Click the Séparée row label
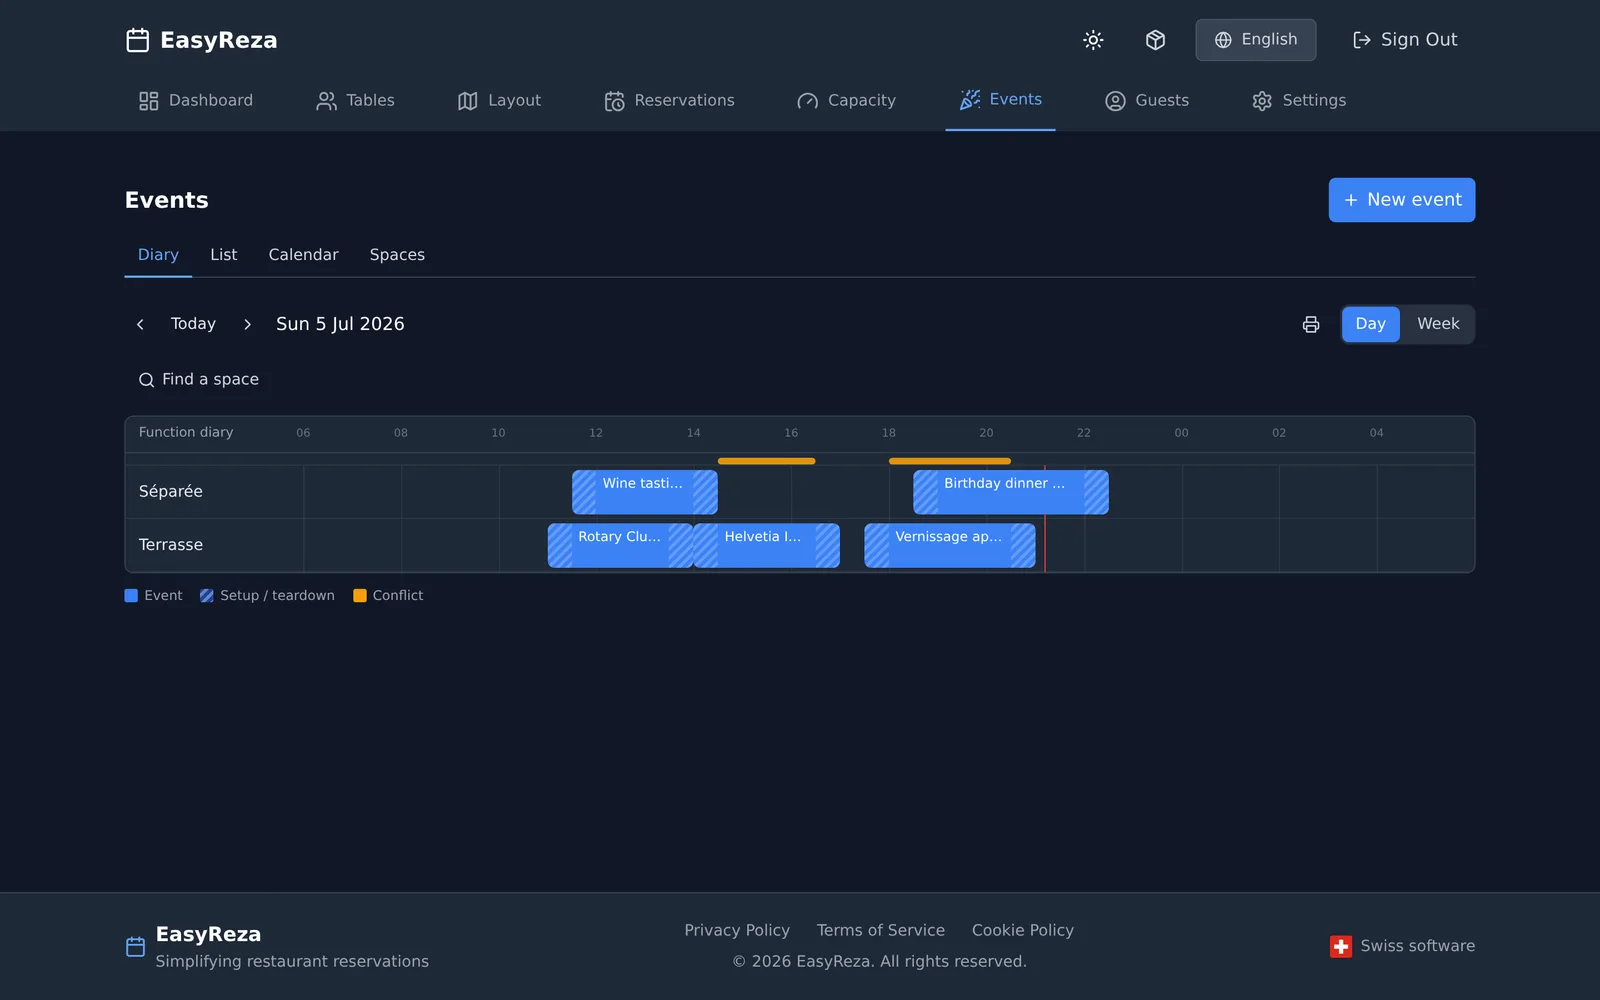 click(x=171, y=492)
